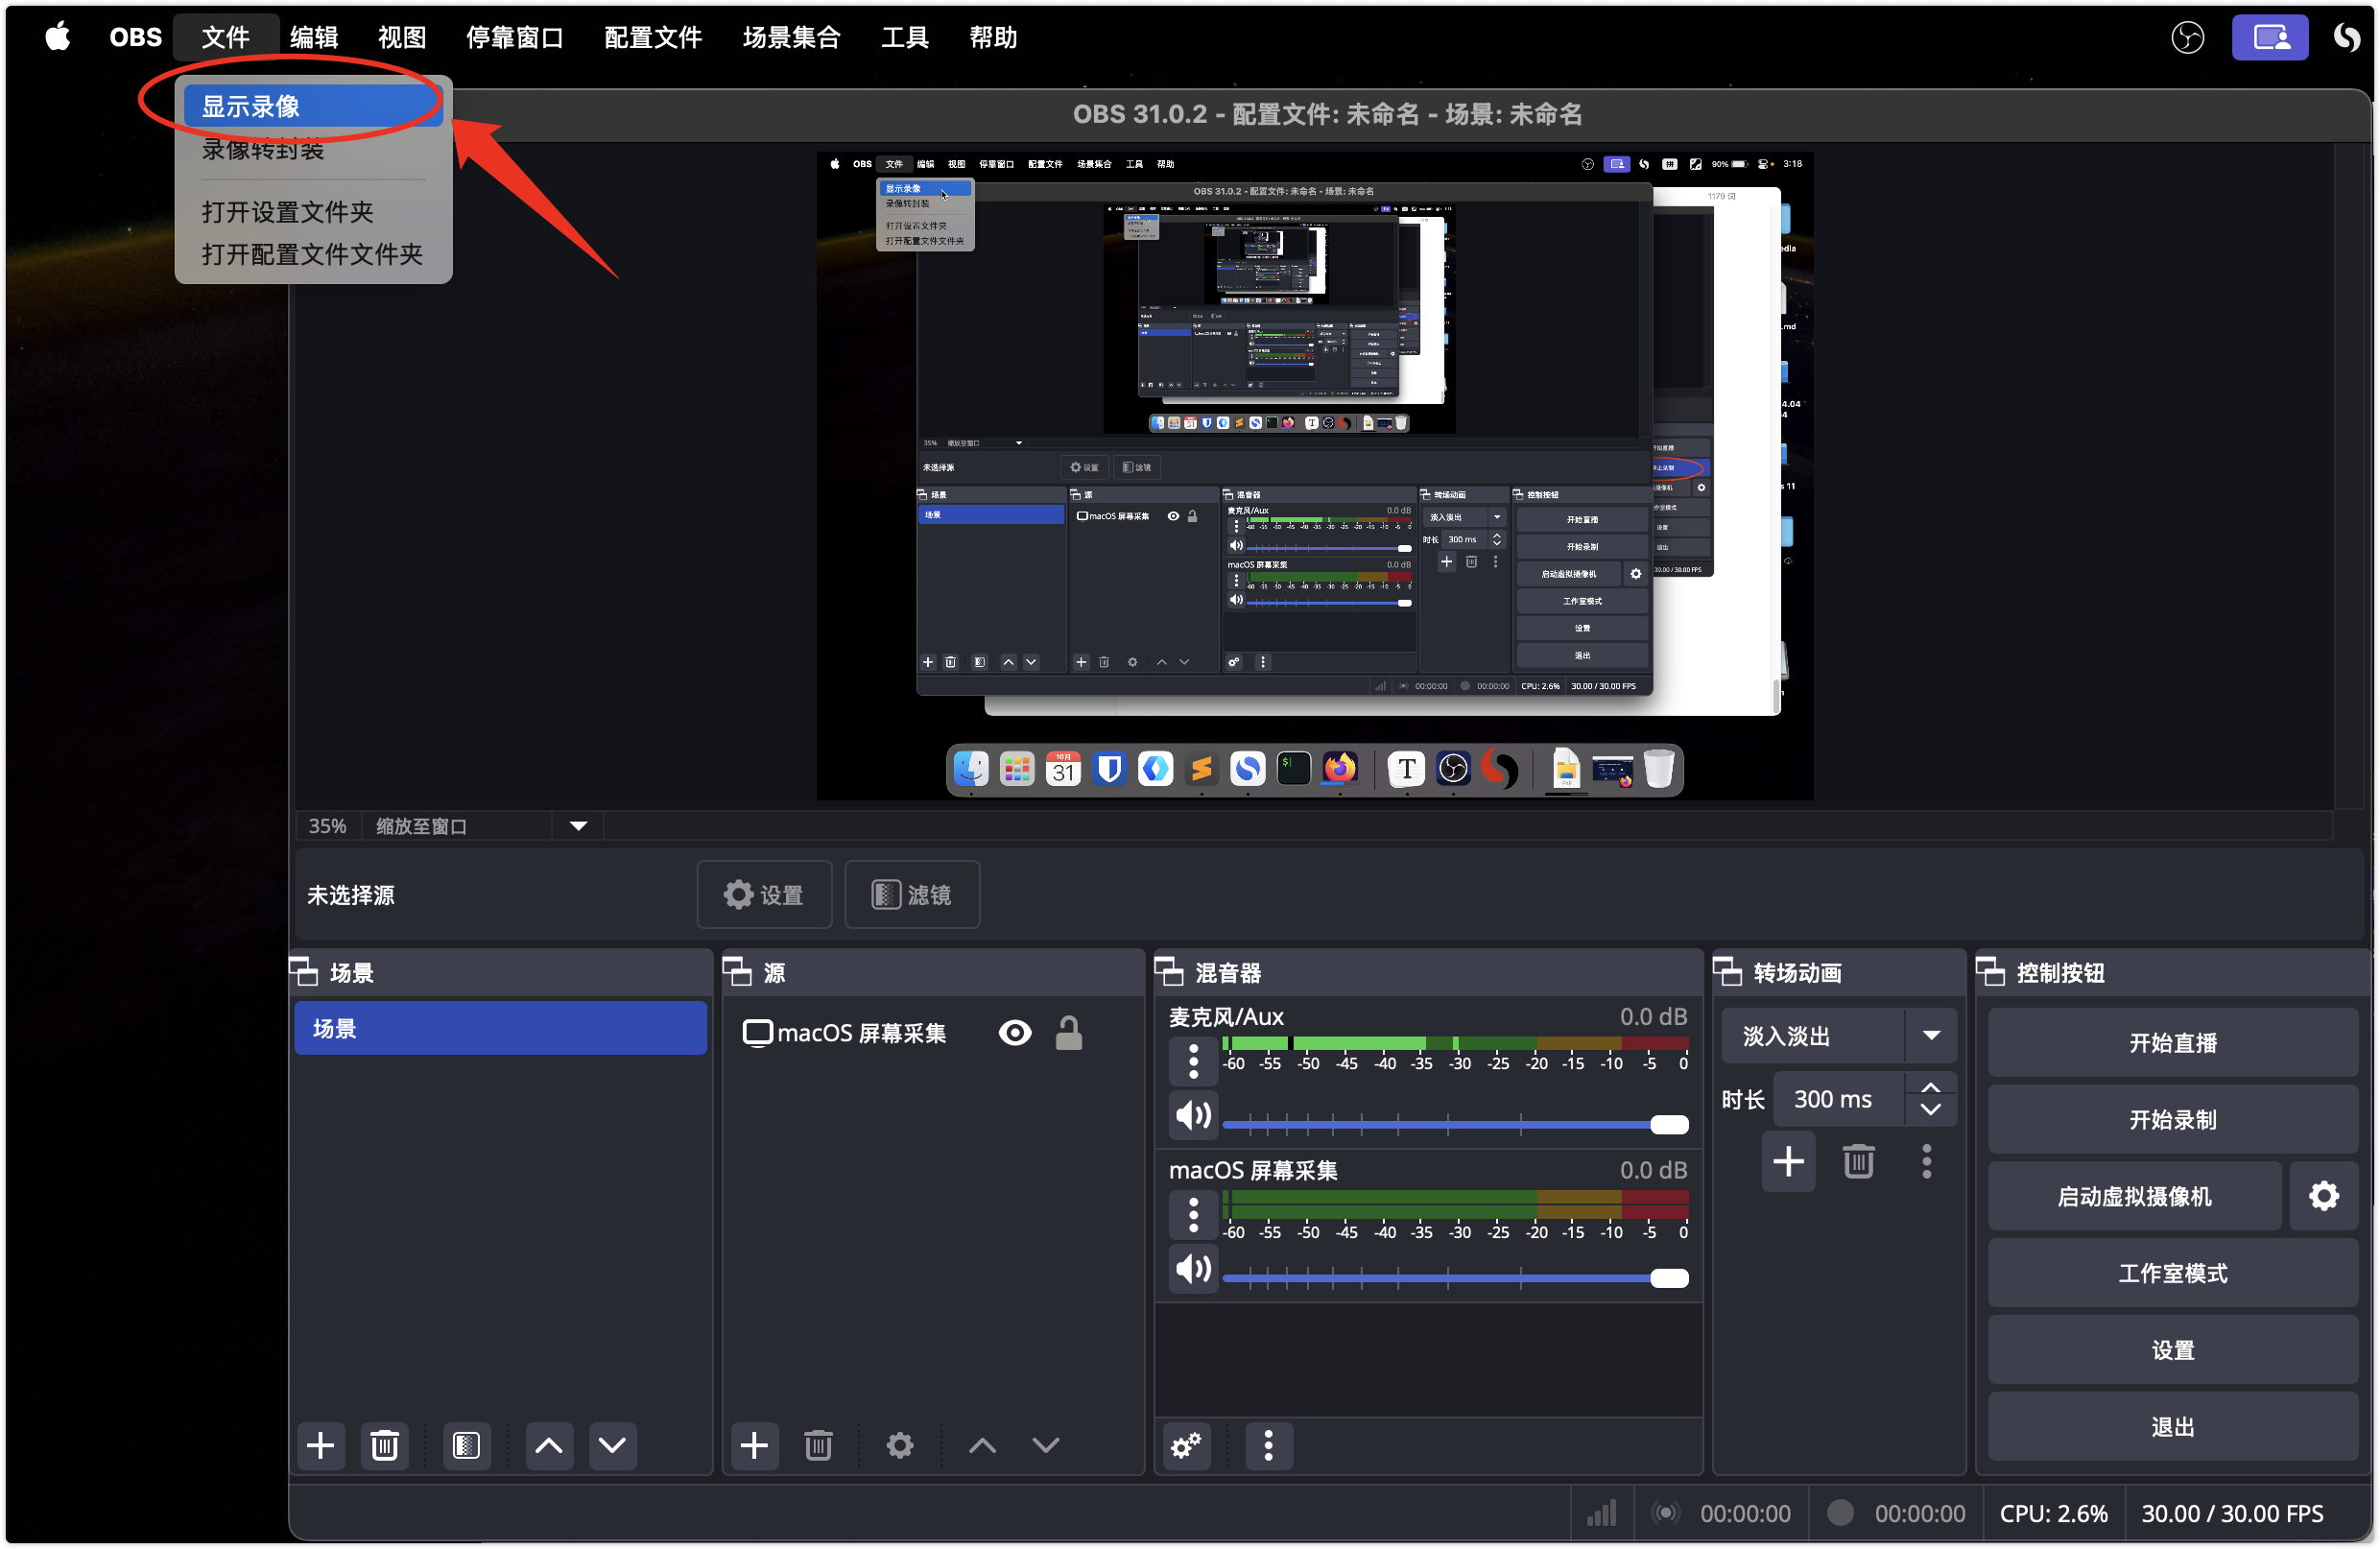The image size is (2380, 1549).
Task: Add a transition with the plus button
Action: click(1788, 1161)
